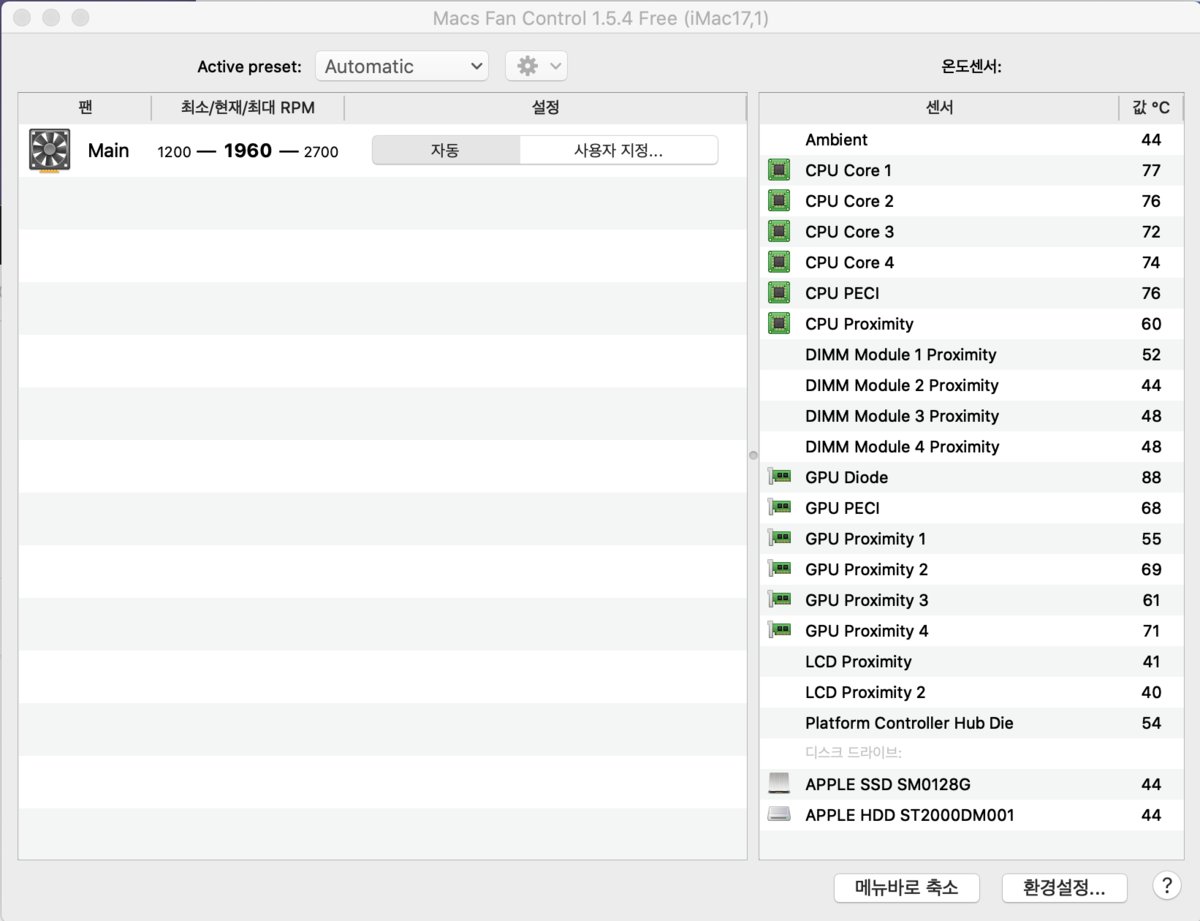The height and width of the screenshot is (921, 1200).
Task: Click the CPU PECI chip icon
Action: click(x=779, y=293)
